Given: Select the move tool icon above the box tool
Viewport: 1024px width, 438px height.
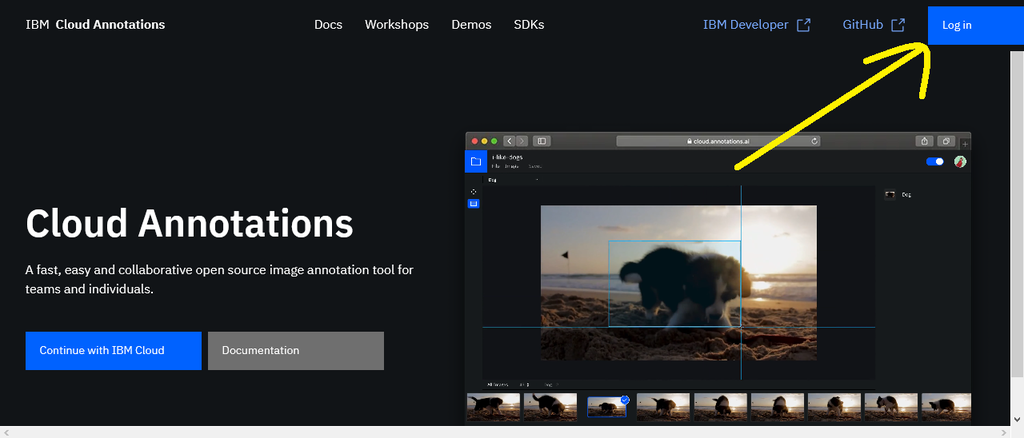Looking at the screenshot, I should (x=474, y=191).
